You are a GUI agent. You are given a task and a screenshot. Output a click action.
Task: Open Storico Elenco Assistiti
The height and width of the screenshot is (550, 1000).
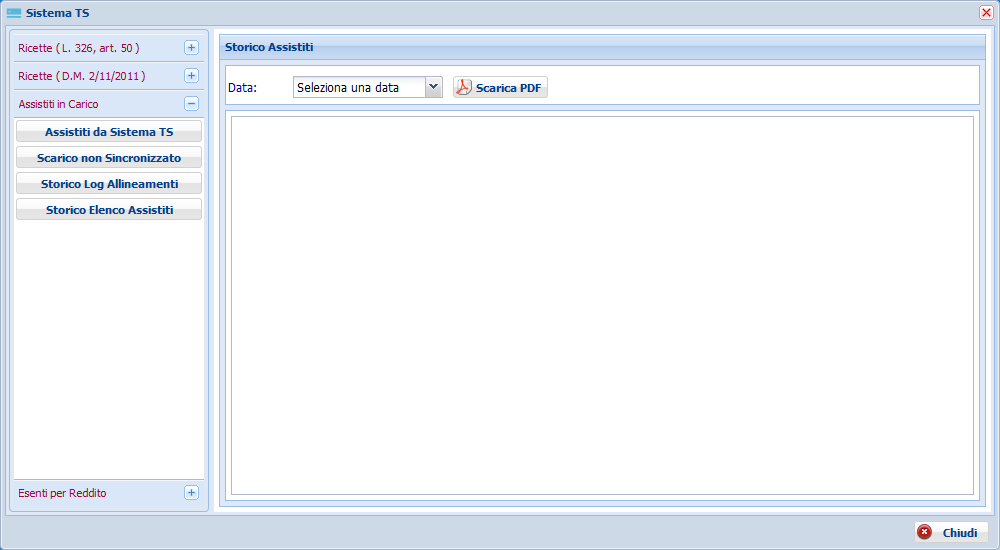point(109,210)
